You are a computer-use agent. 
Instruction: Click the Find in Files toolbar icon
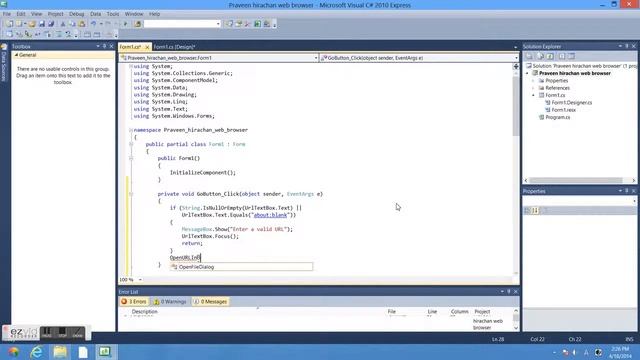[138, 24]
